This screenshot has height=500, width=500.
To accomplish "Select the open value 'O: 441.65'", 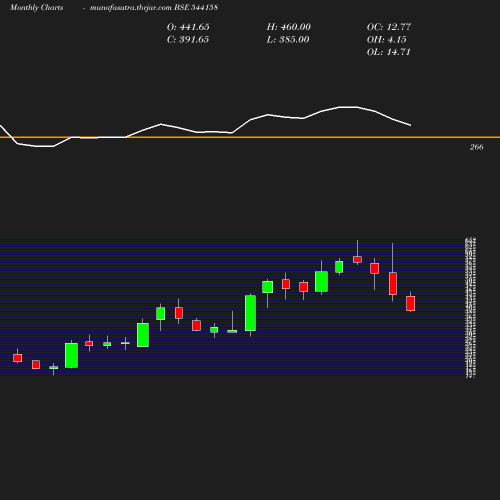I will pyautogui.click(x=188, y=27).
